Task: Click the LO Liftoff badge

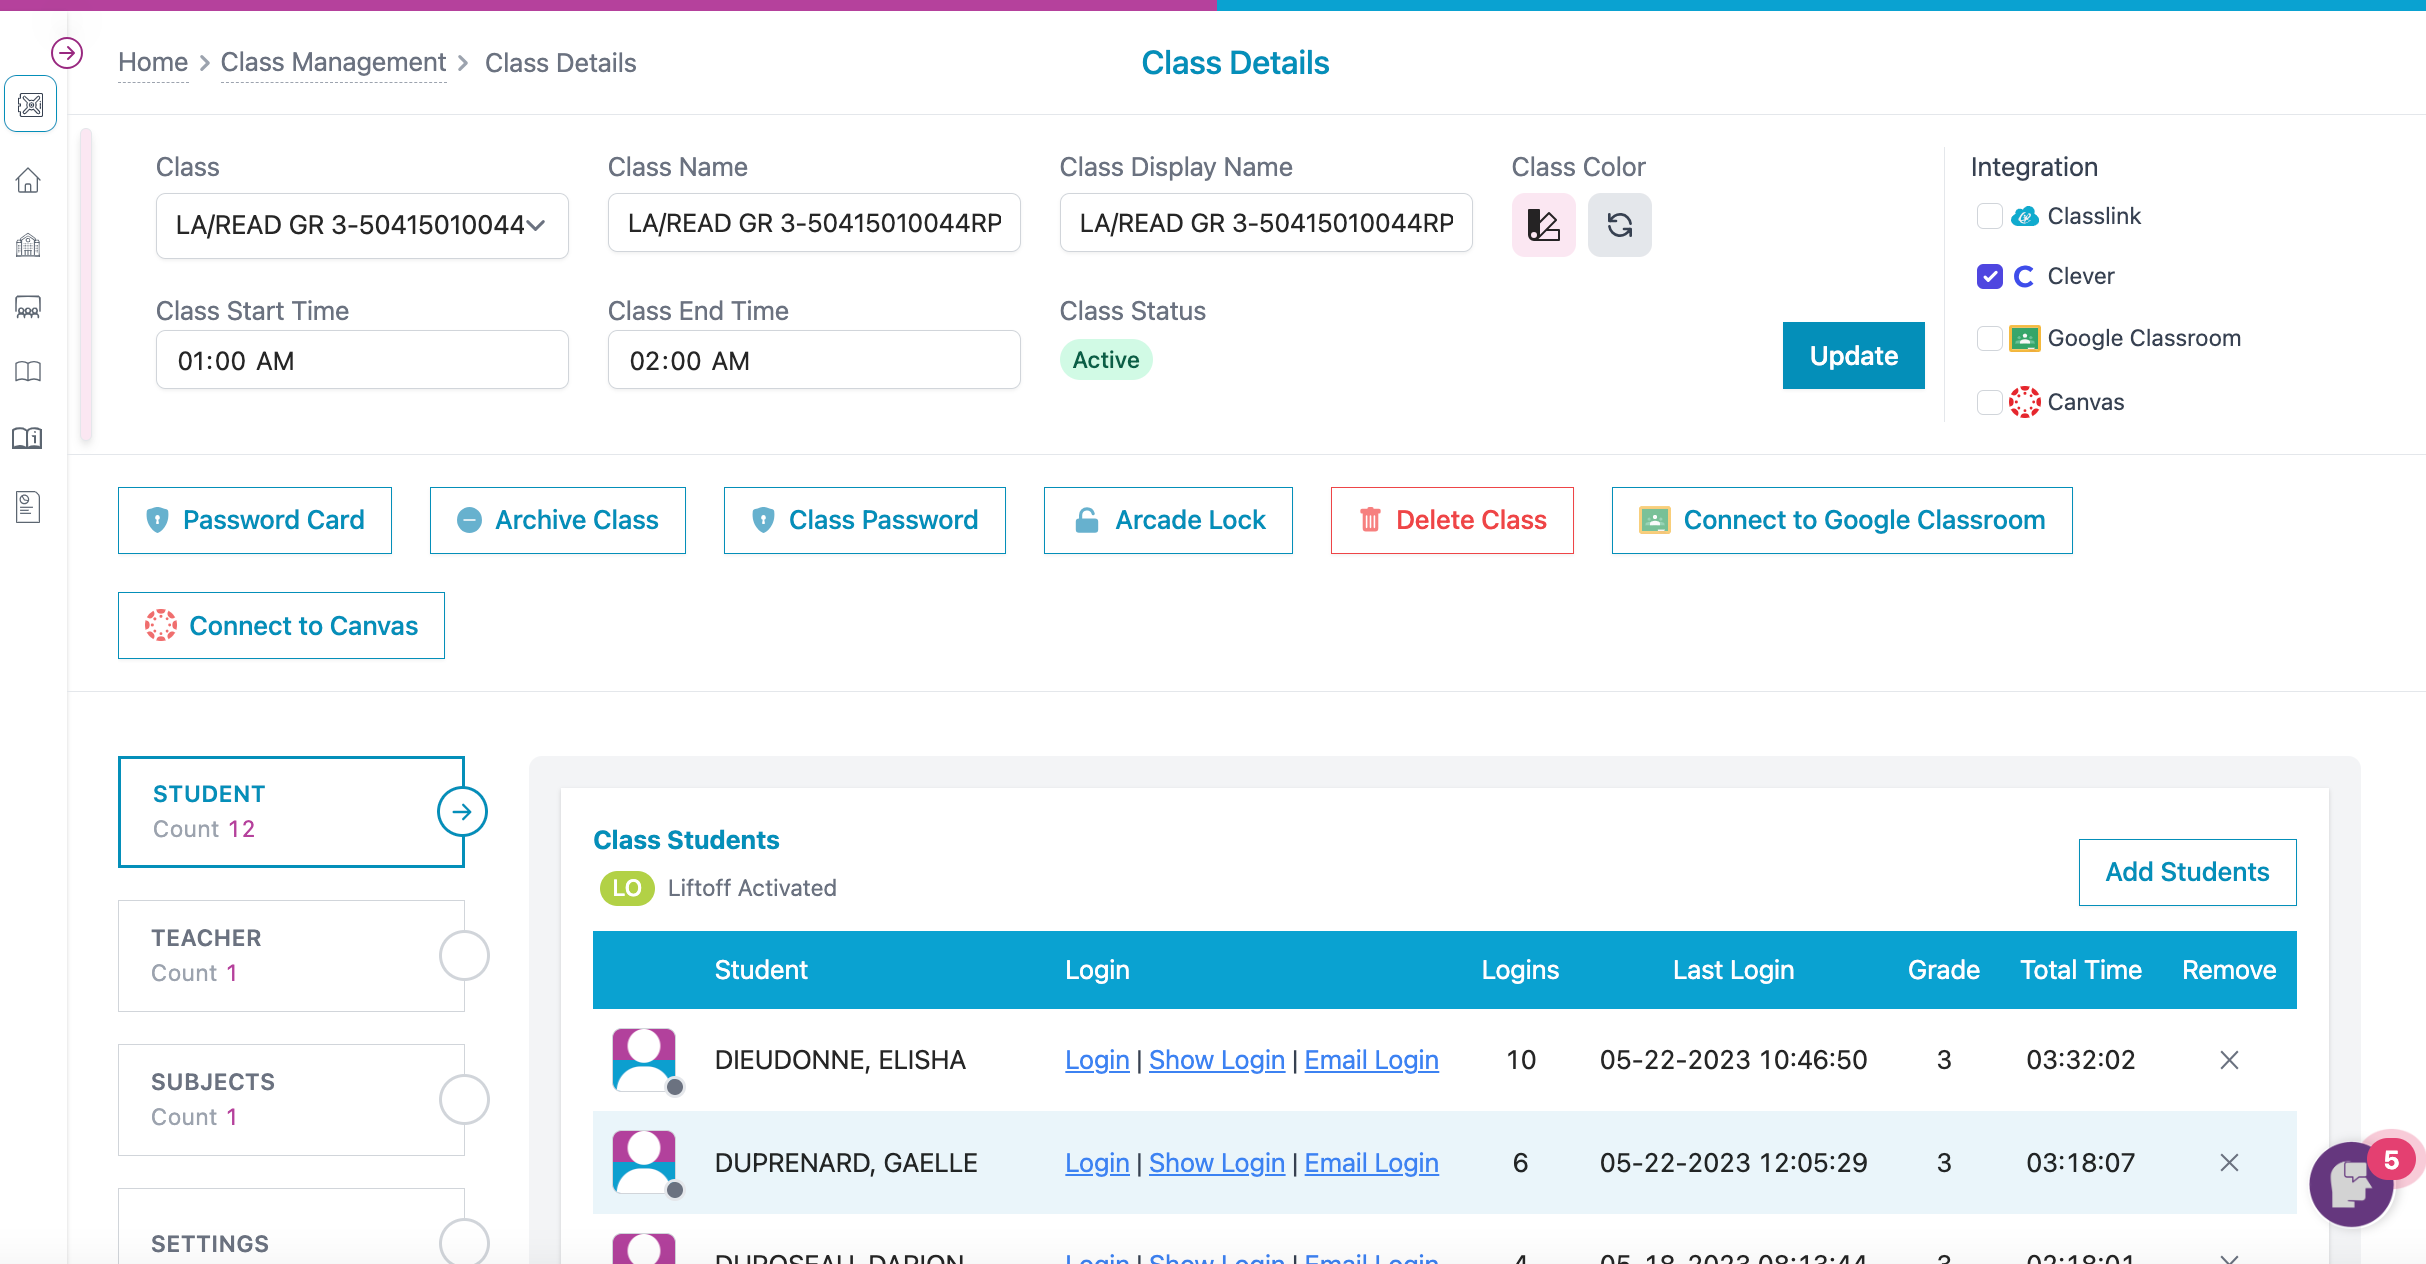Action: (x=626, y=888)
